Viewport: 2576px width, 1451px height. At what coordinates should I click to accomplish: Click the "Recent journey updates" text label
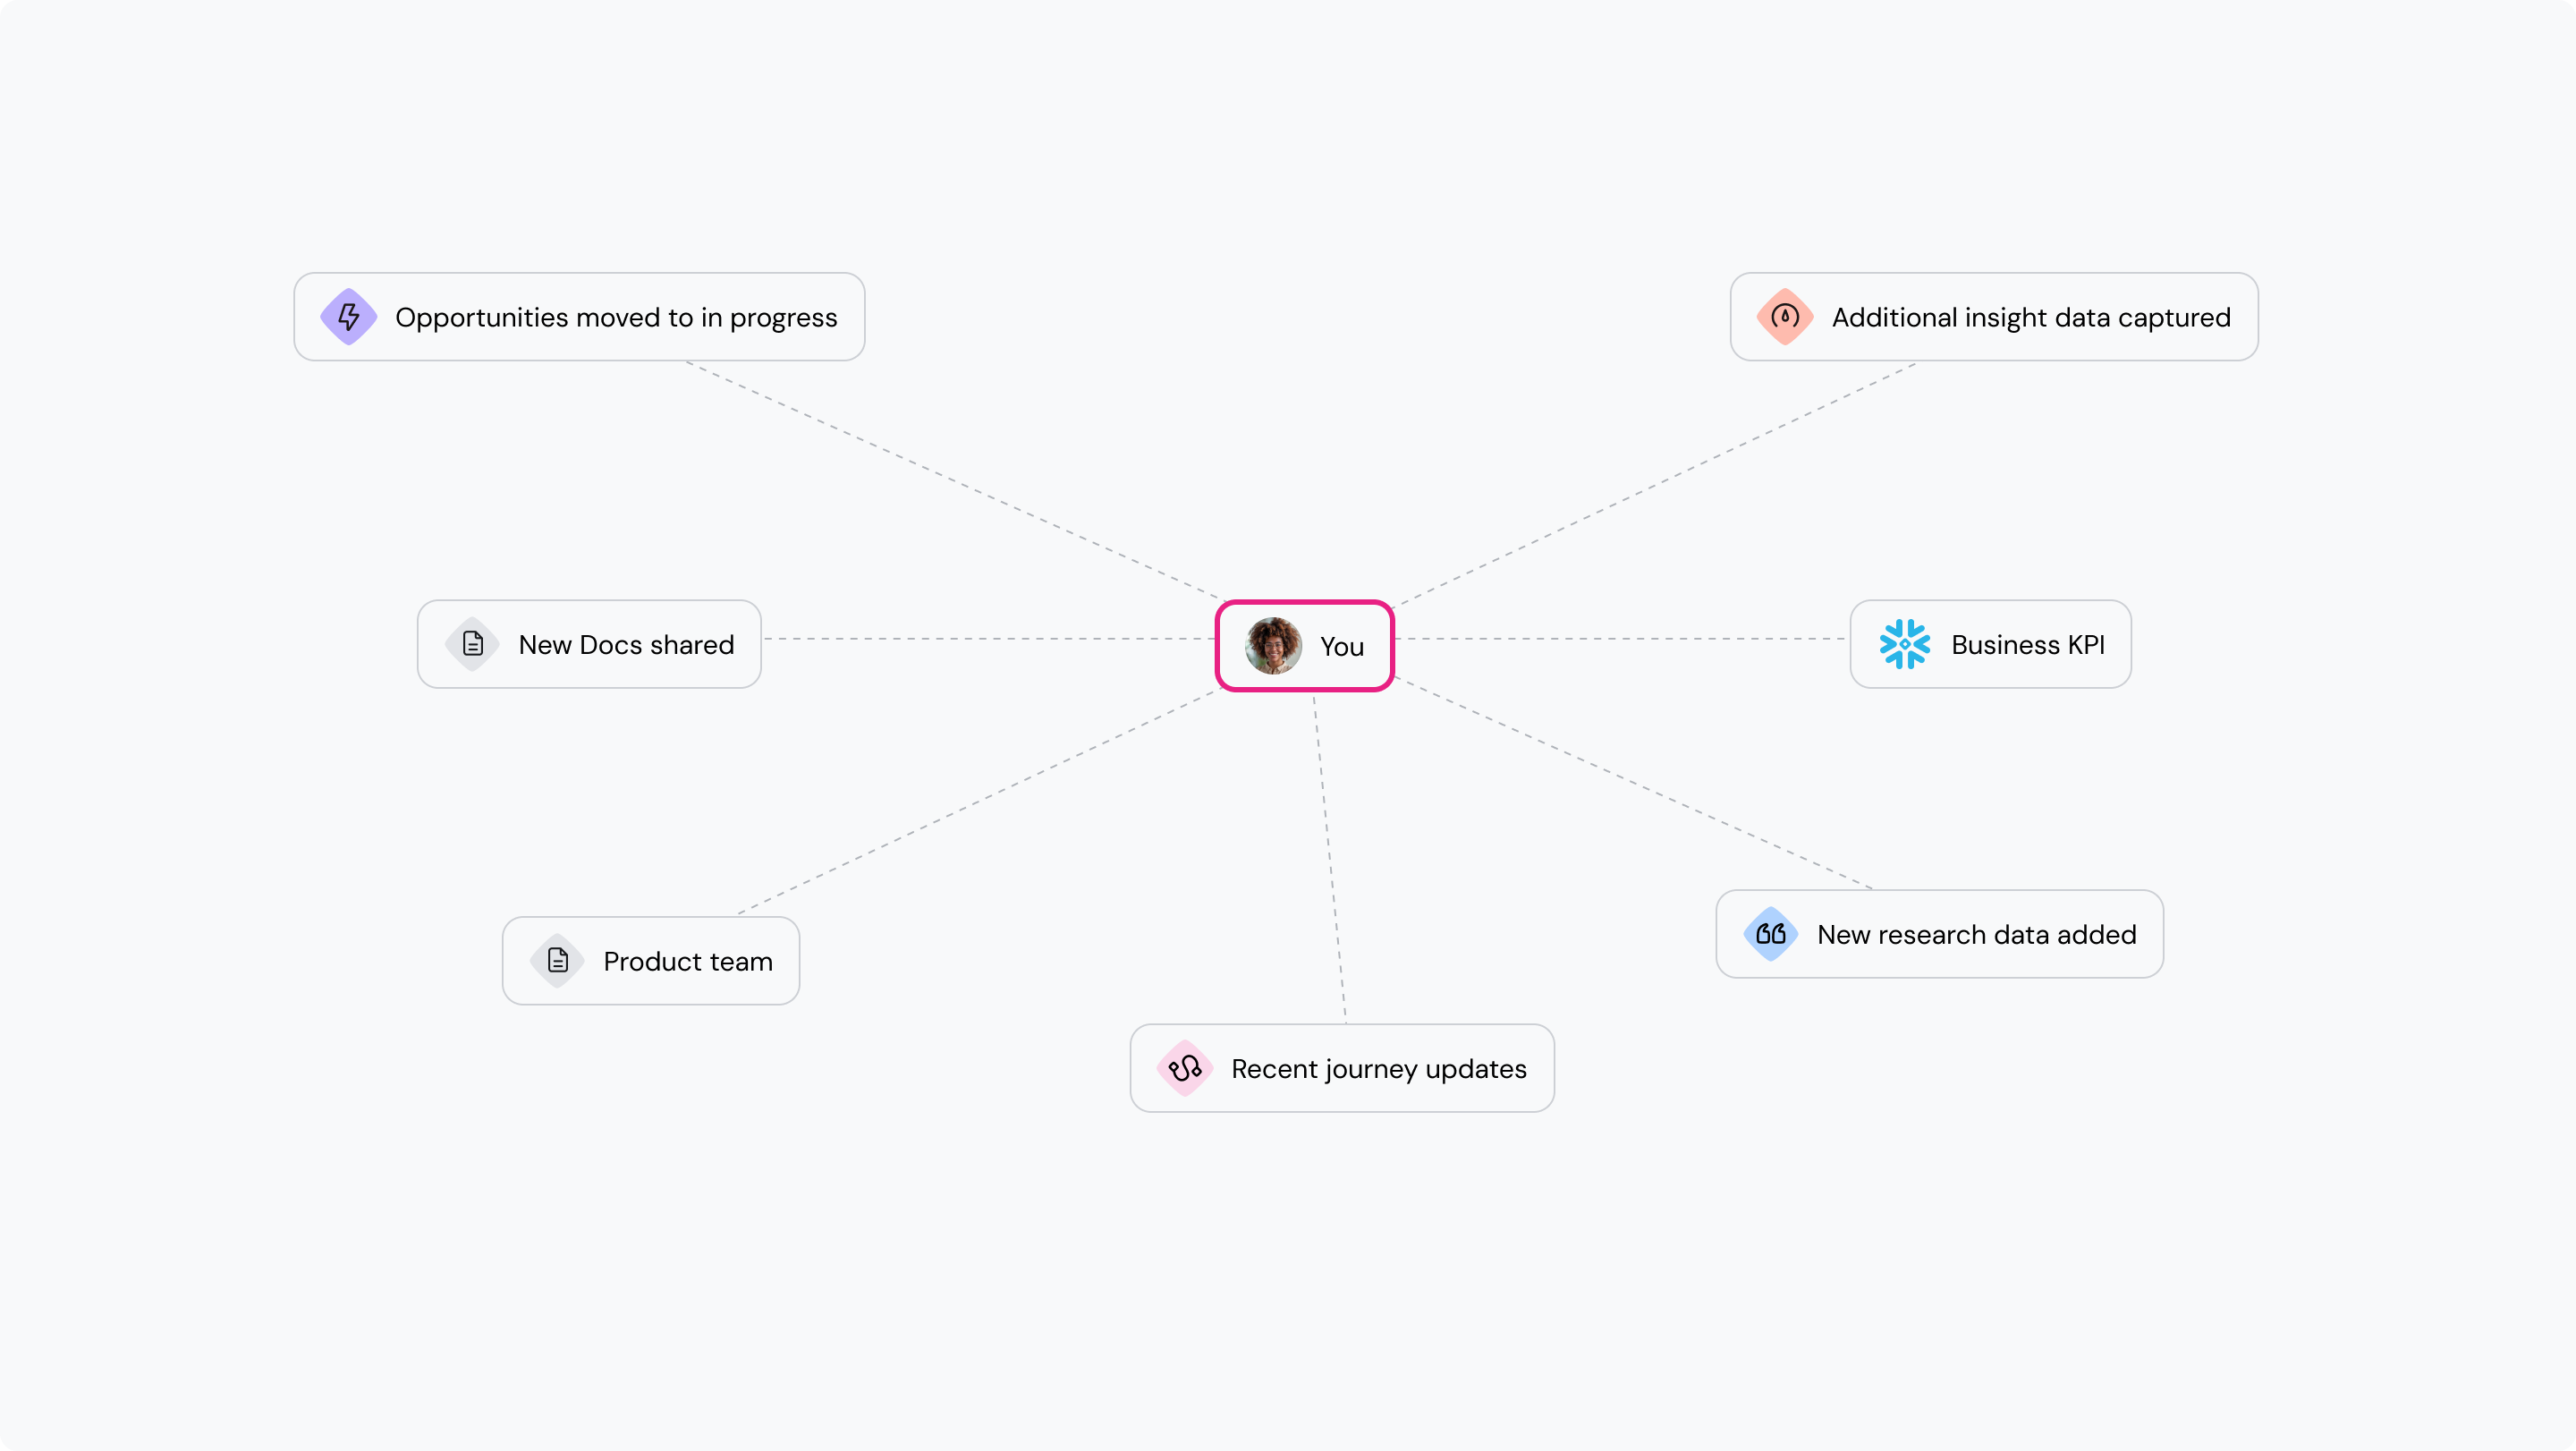pos(1379,1069)
